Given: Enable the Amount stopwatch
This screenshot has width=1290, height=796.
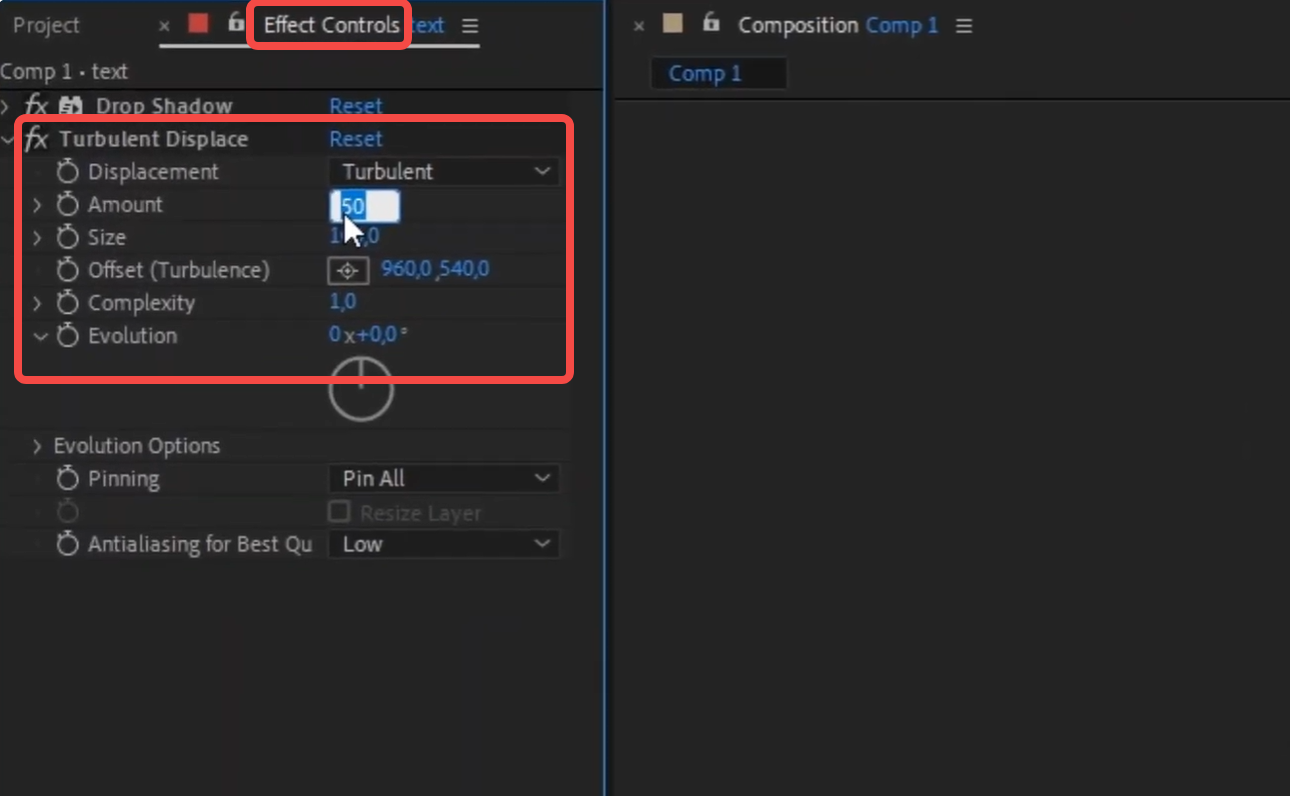Looking at the screenshot, I should point(67,205).
